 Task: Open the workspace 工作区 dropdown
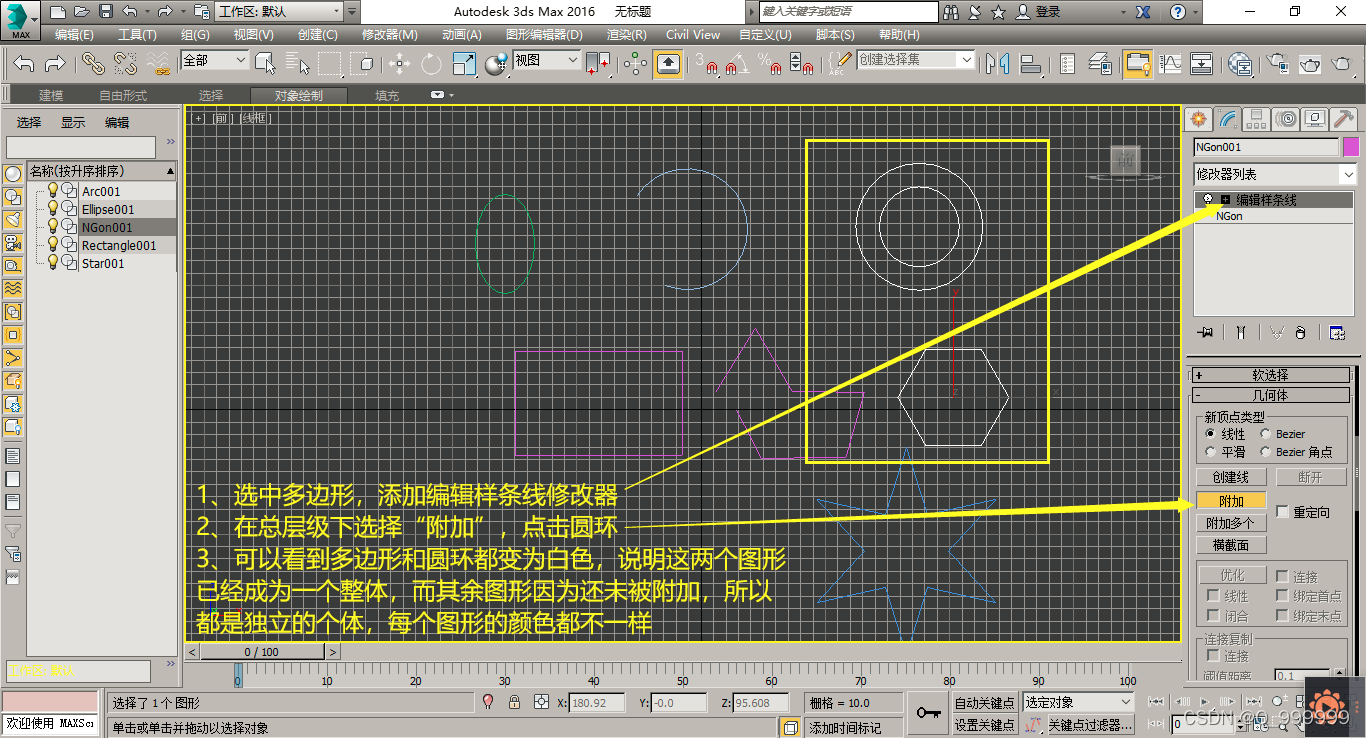point(279,12)
